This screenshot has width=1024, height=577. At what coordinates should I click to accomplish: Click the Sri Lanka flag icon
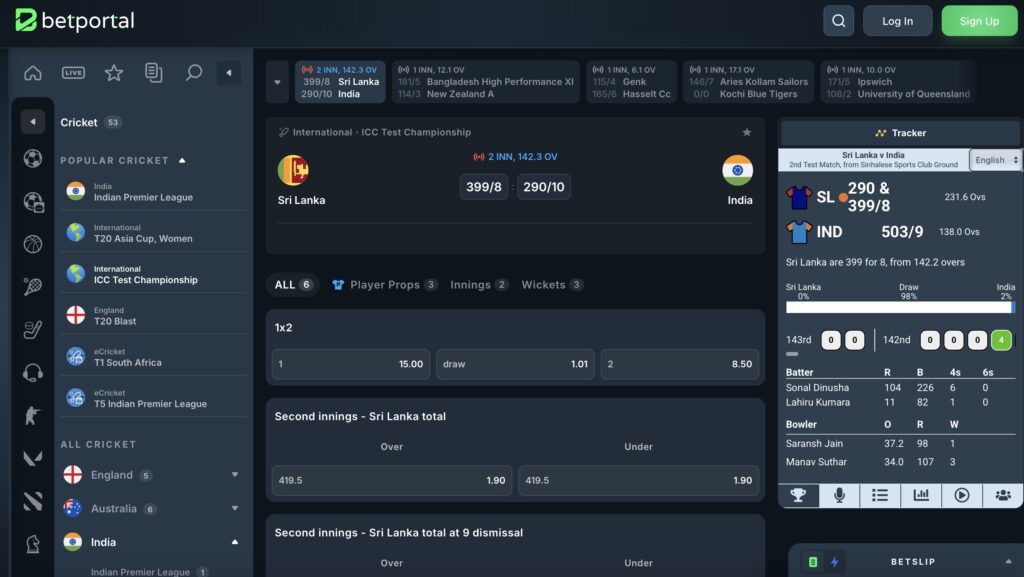[x=293, y=171]
